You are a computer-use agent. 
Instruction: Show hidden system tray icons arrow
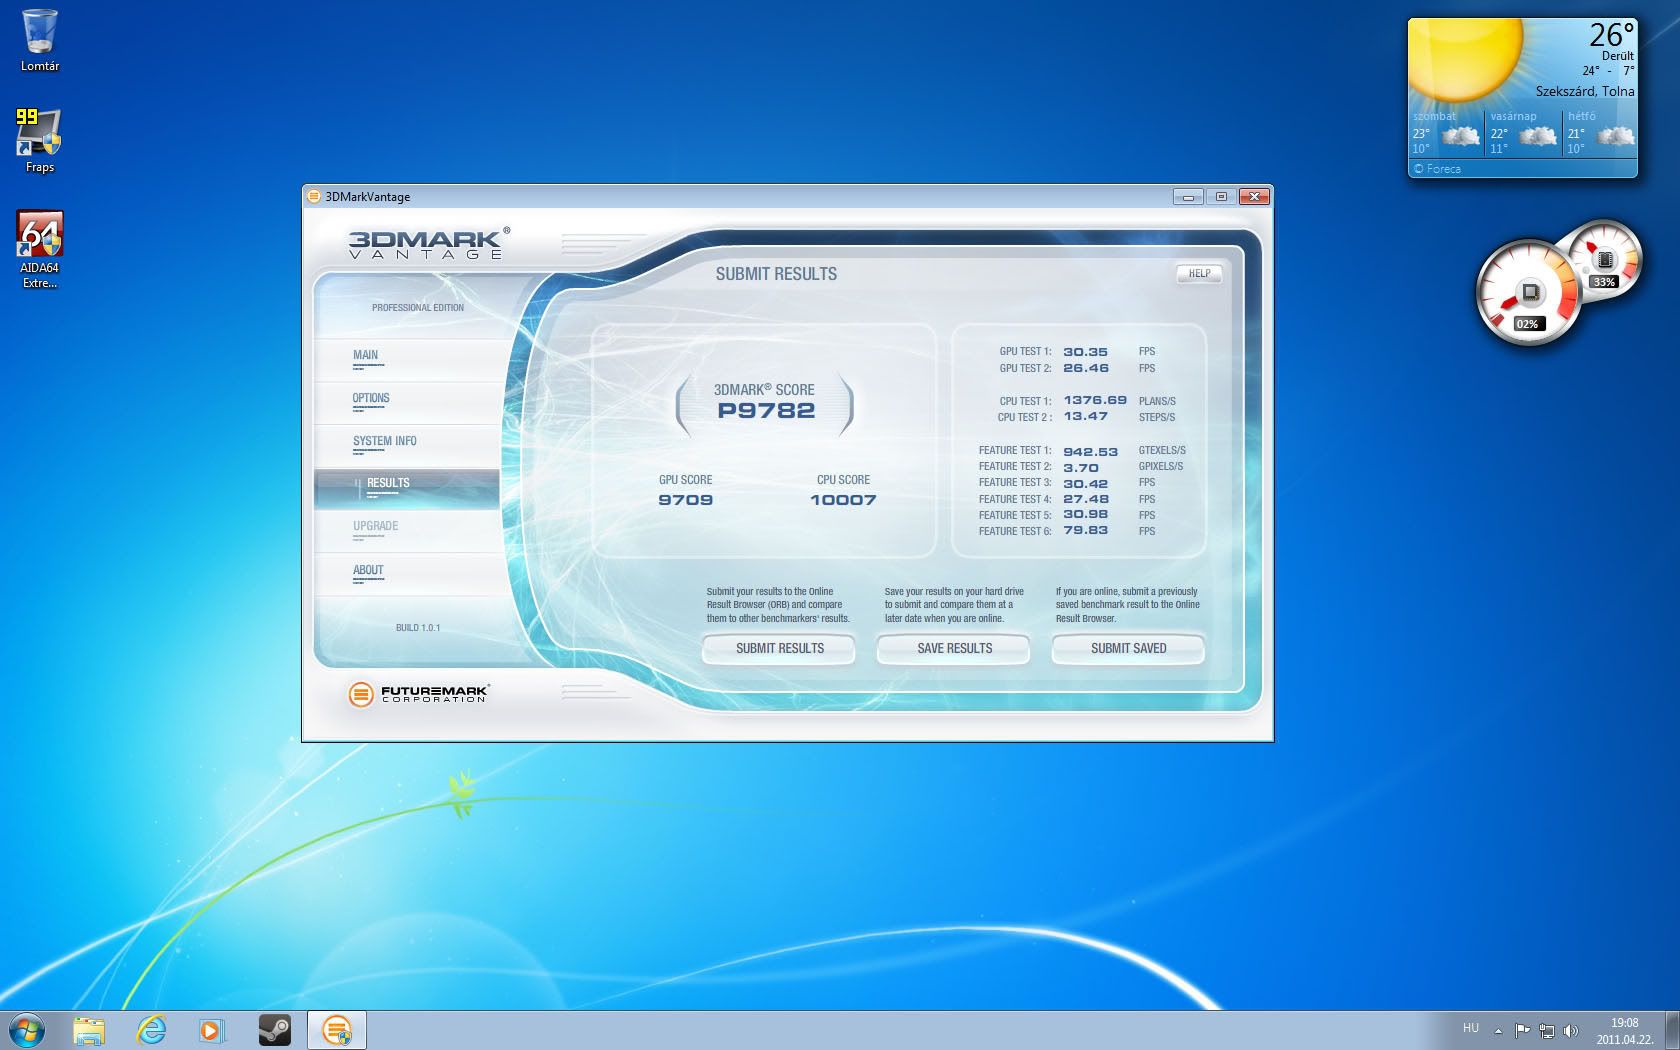coord(1498,1030)
